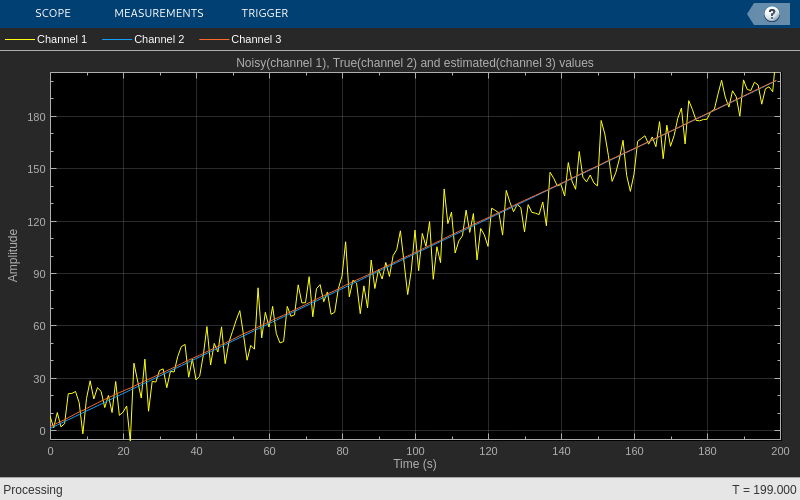This screenshot has height=500, width=800.
Task: Click the T = 199.000 time readout
Action: 764,490
